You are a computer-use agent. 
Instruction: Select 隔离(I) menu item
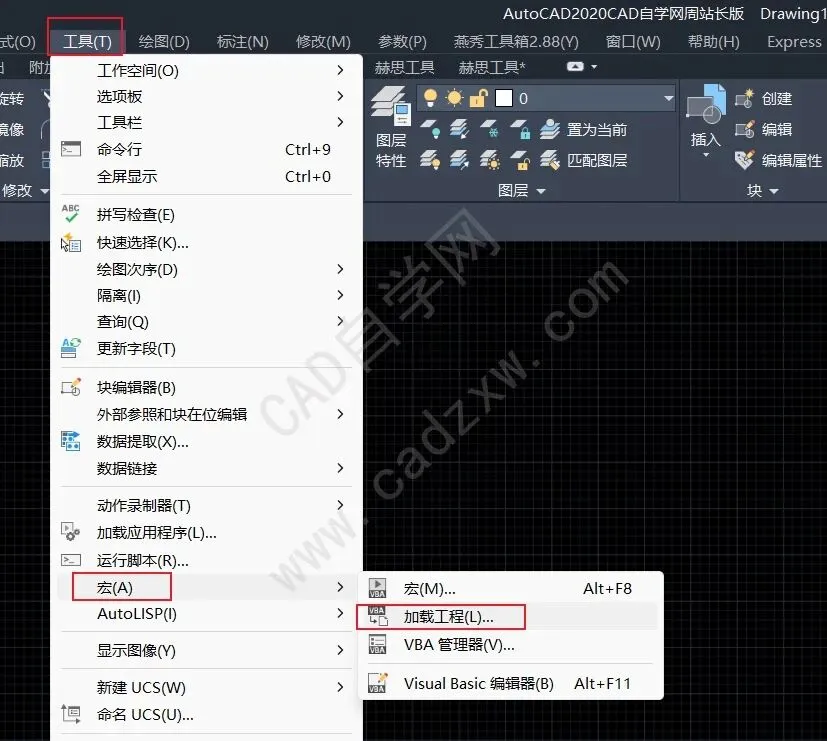tap(206, 295)
